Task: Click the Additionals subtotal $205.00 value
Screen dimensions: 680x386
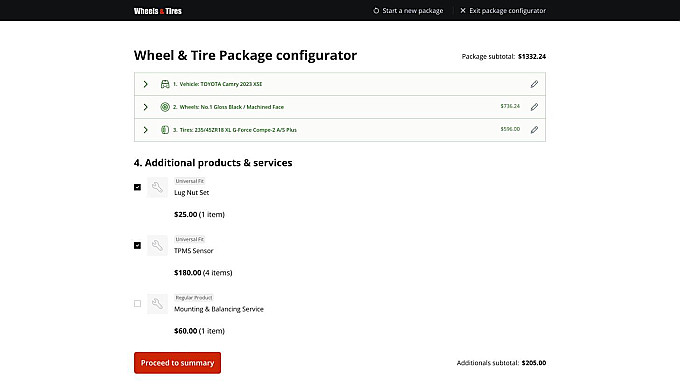Action: coord(534,363)
